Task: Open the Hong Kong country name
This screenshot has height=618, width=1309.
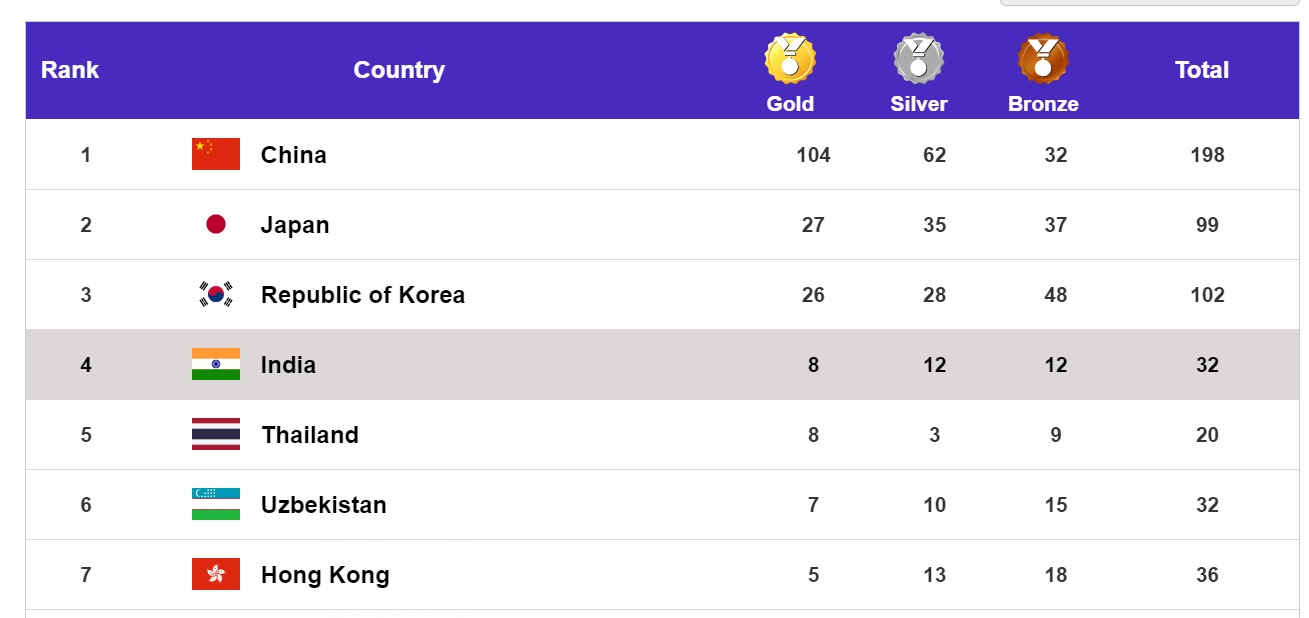Action: (325, 575)
